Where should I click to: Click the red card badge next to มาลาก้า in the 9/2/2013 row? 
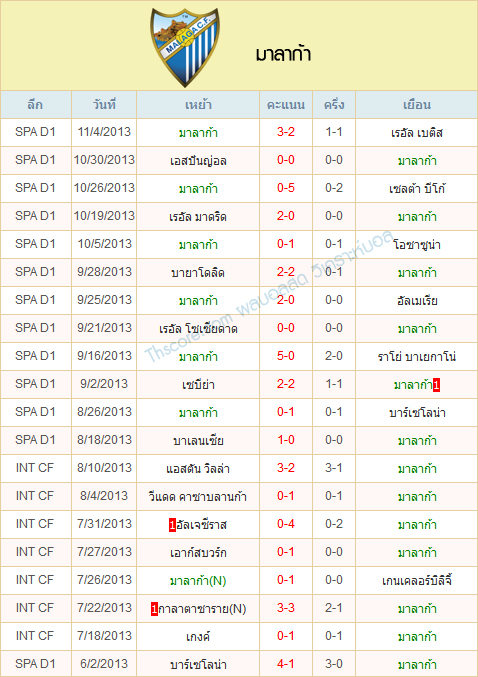437,385
